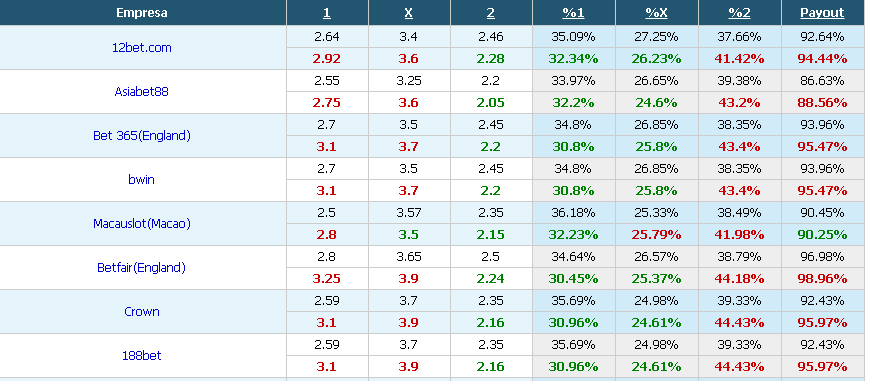Click the Bet 365(England) link
870x381 pixels.
tap(141, 135)
